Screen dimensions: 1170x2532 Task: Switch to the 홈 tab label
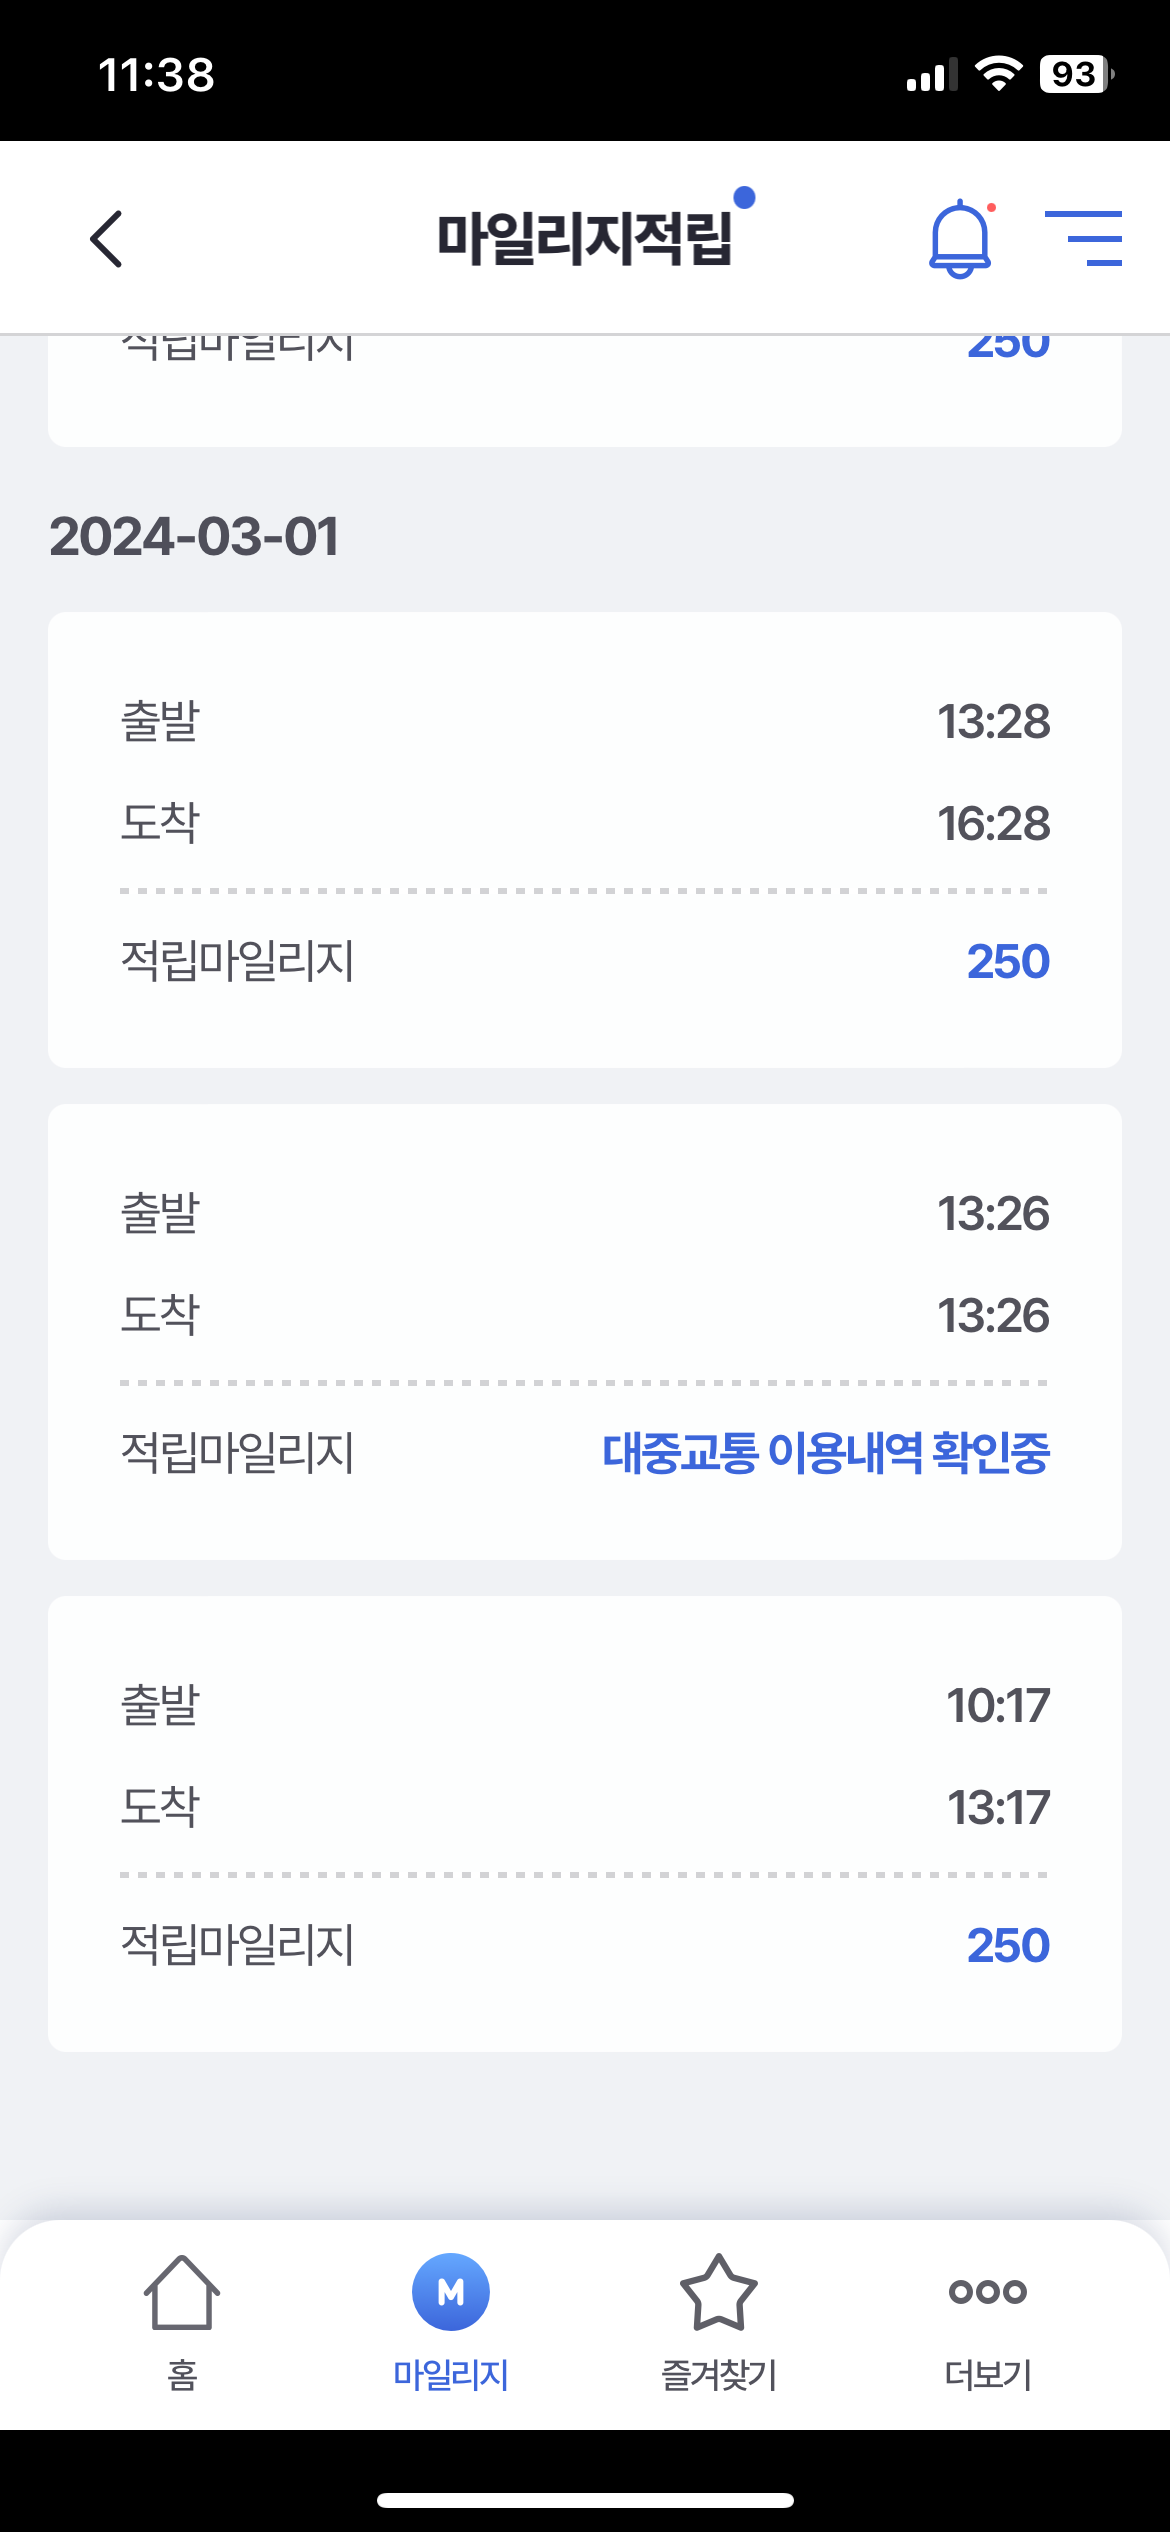tap(182, 2374)
